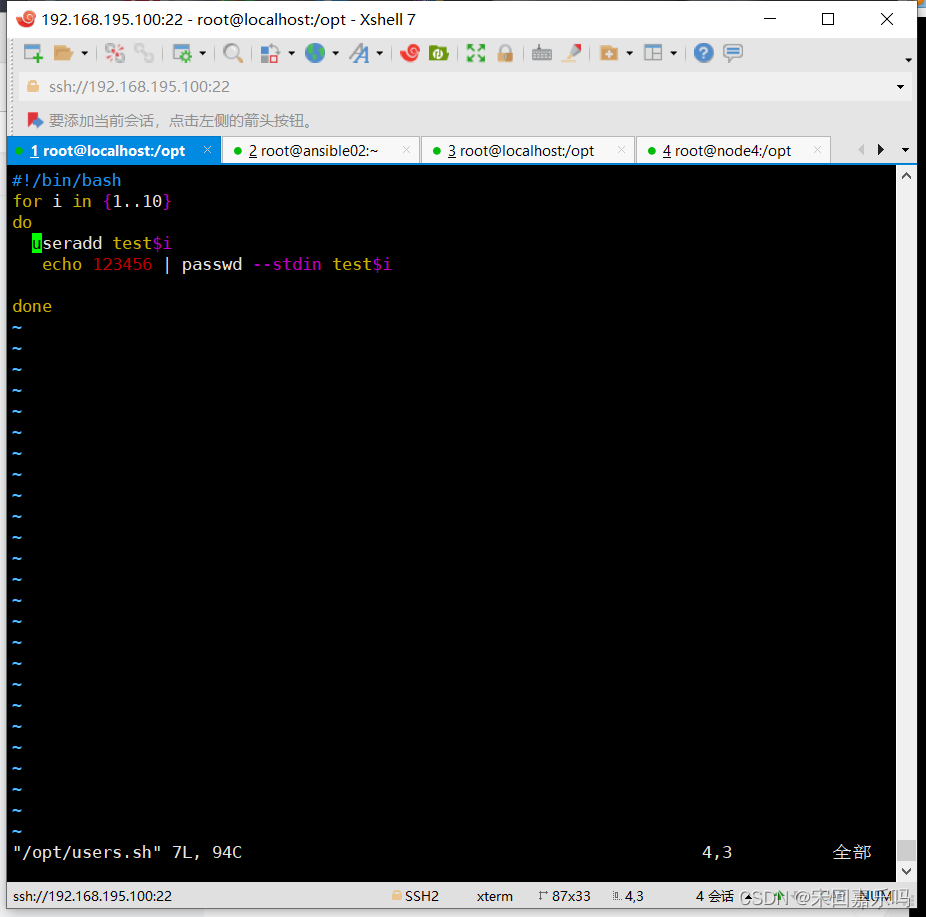Expand the address bar history dropdown
This screenshot has height=917, width=926.
click(901, 87)
